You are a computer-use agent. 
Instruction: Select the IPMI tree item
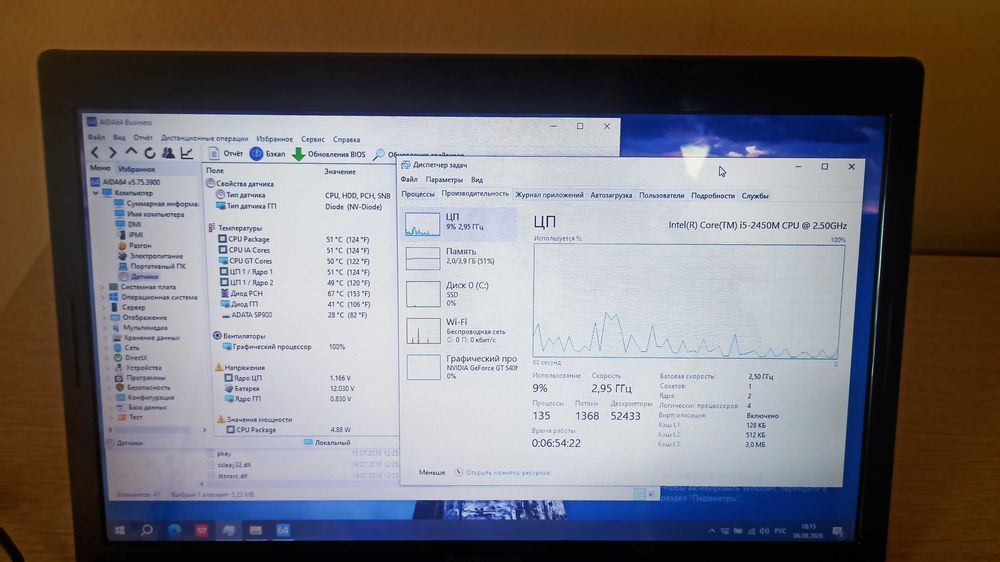(x=130, y=235)
